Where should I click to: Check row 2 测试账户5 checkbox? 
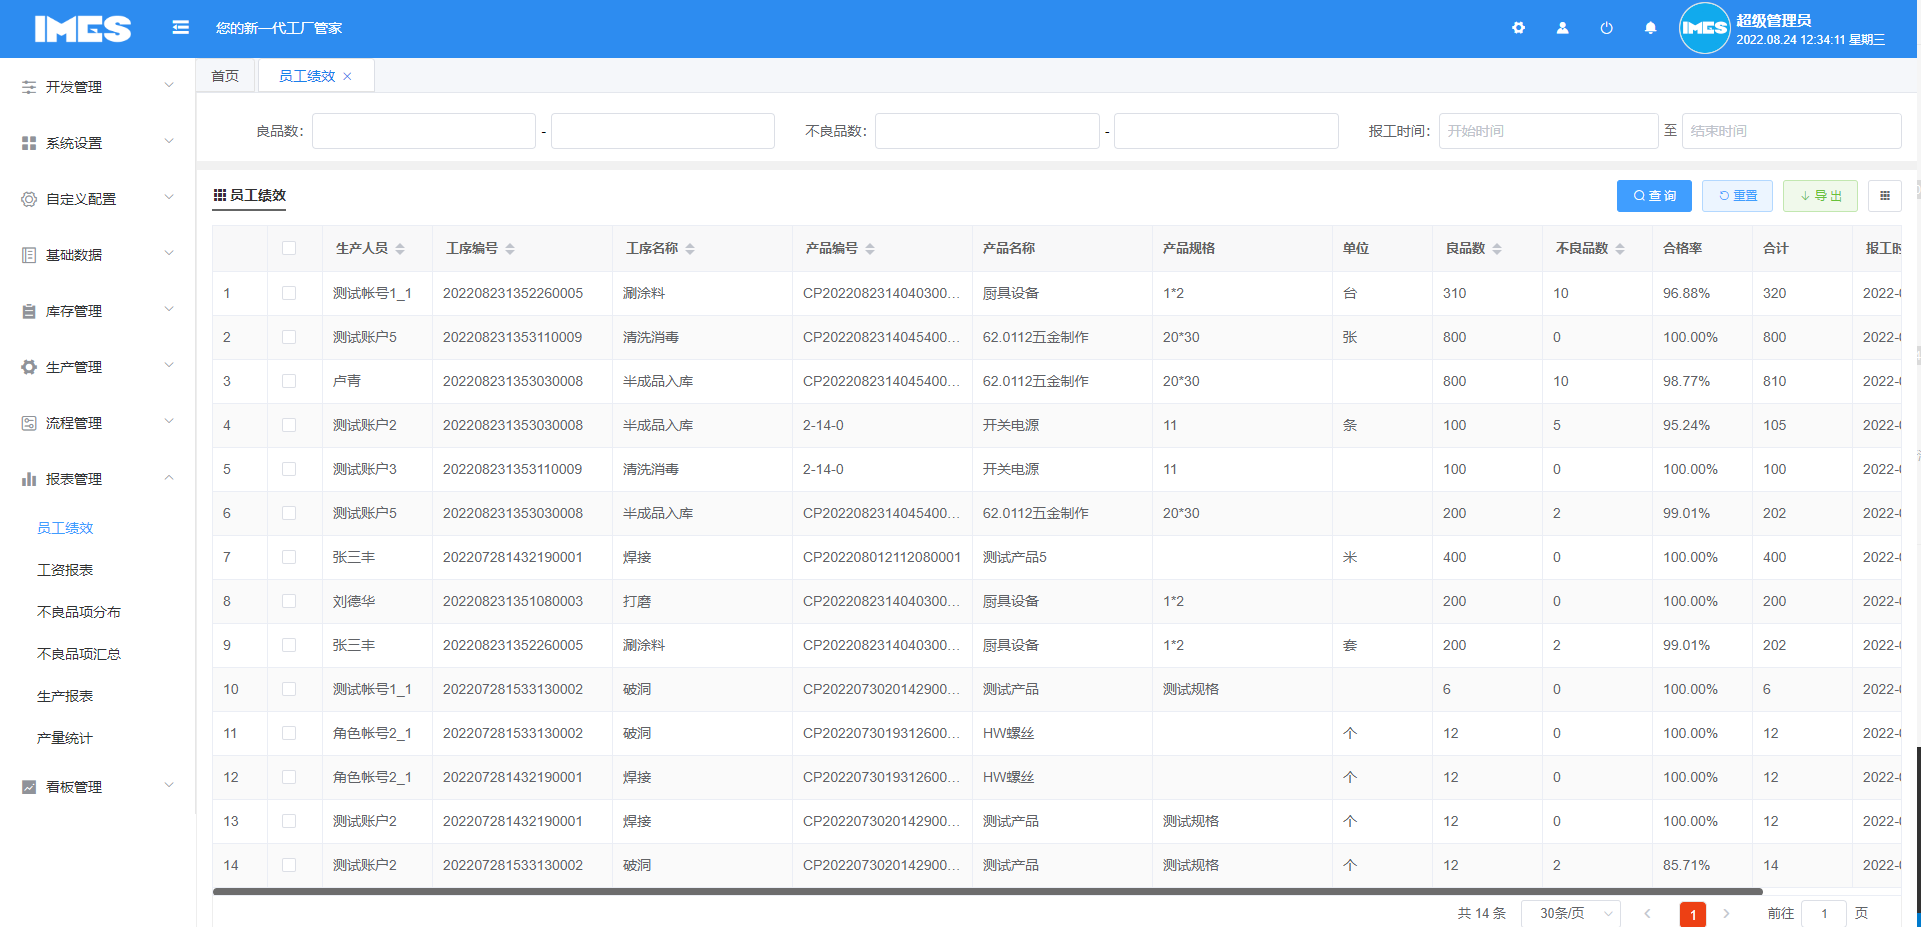click(x=289, y=337)
